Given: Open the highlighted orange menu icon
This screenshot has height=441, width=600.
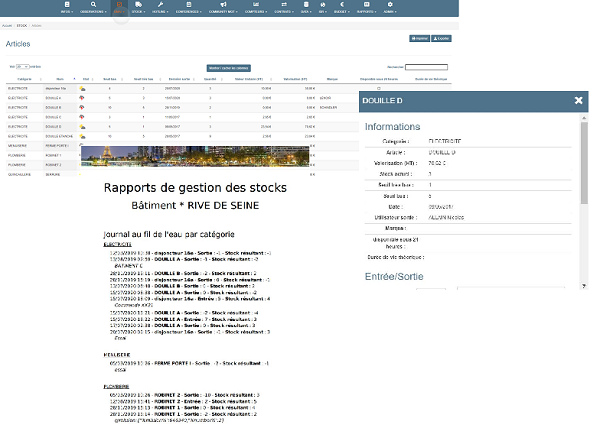Looking at the screenshot, I should coord(119,5).
